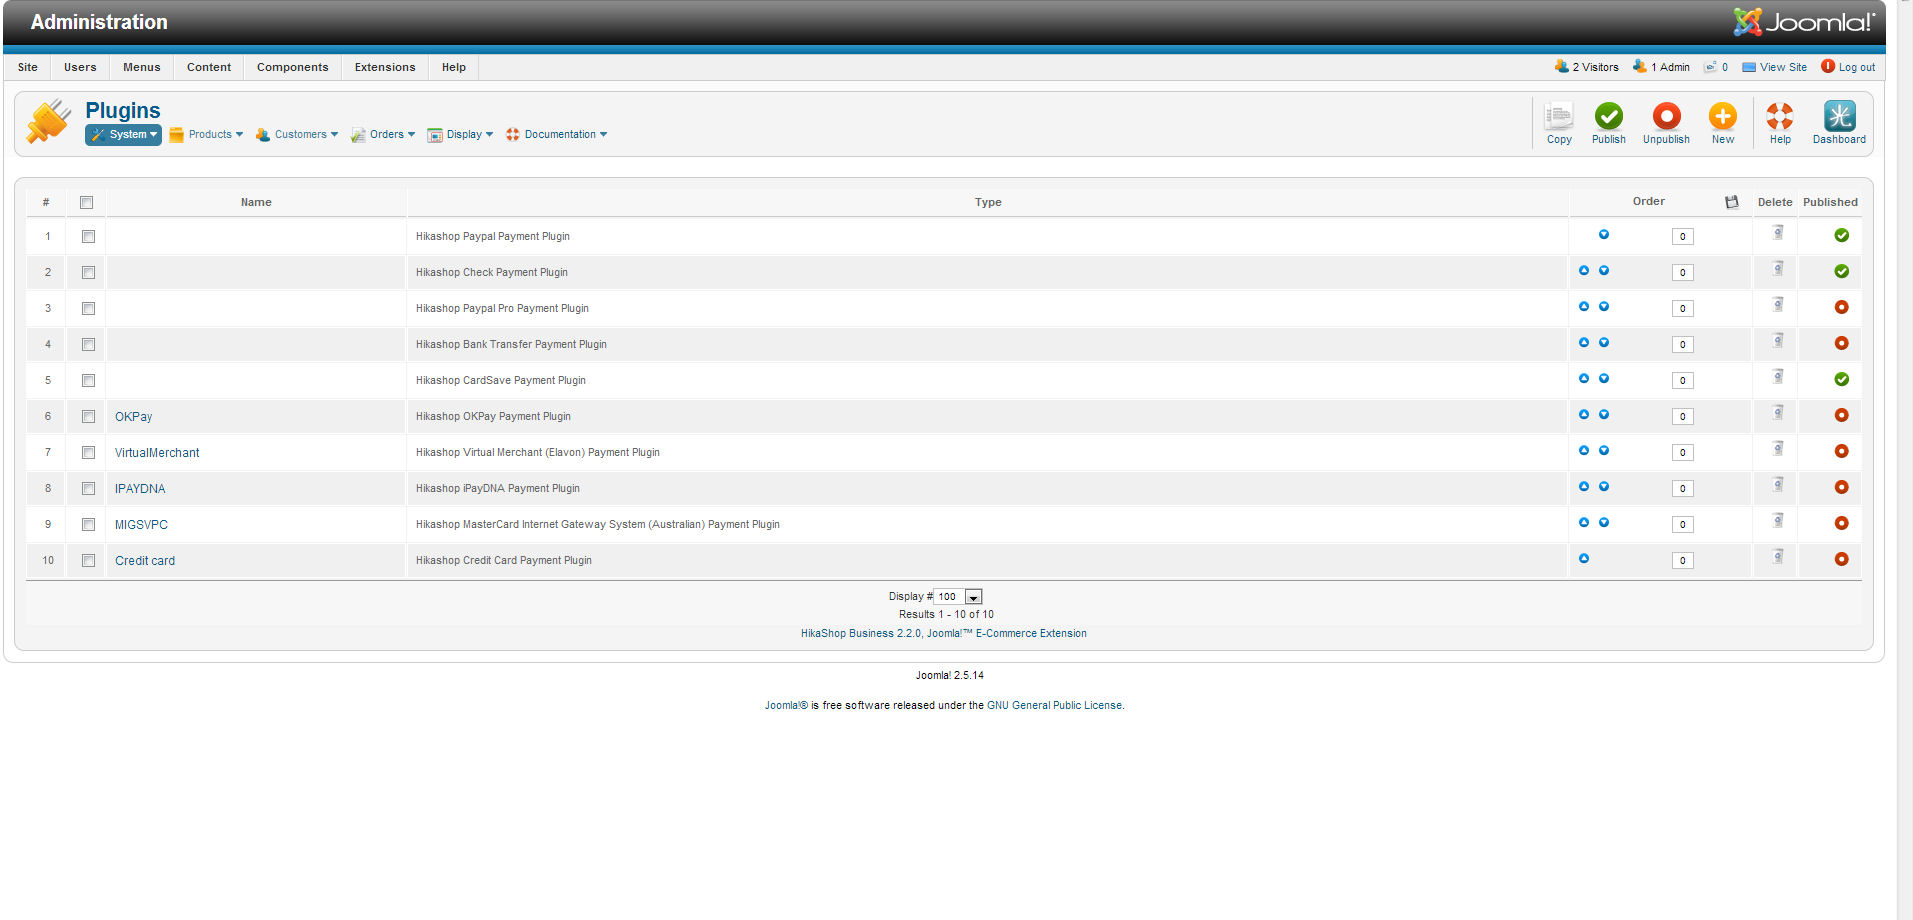1913x920 pixels.
Task: Click the save order icon in Order header
Action: [x=1732, y=202]
